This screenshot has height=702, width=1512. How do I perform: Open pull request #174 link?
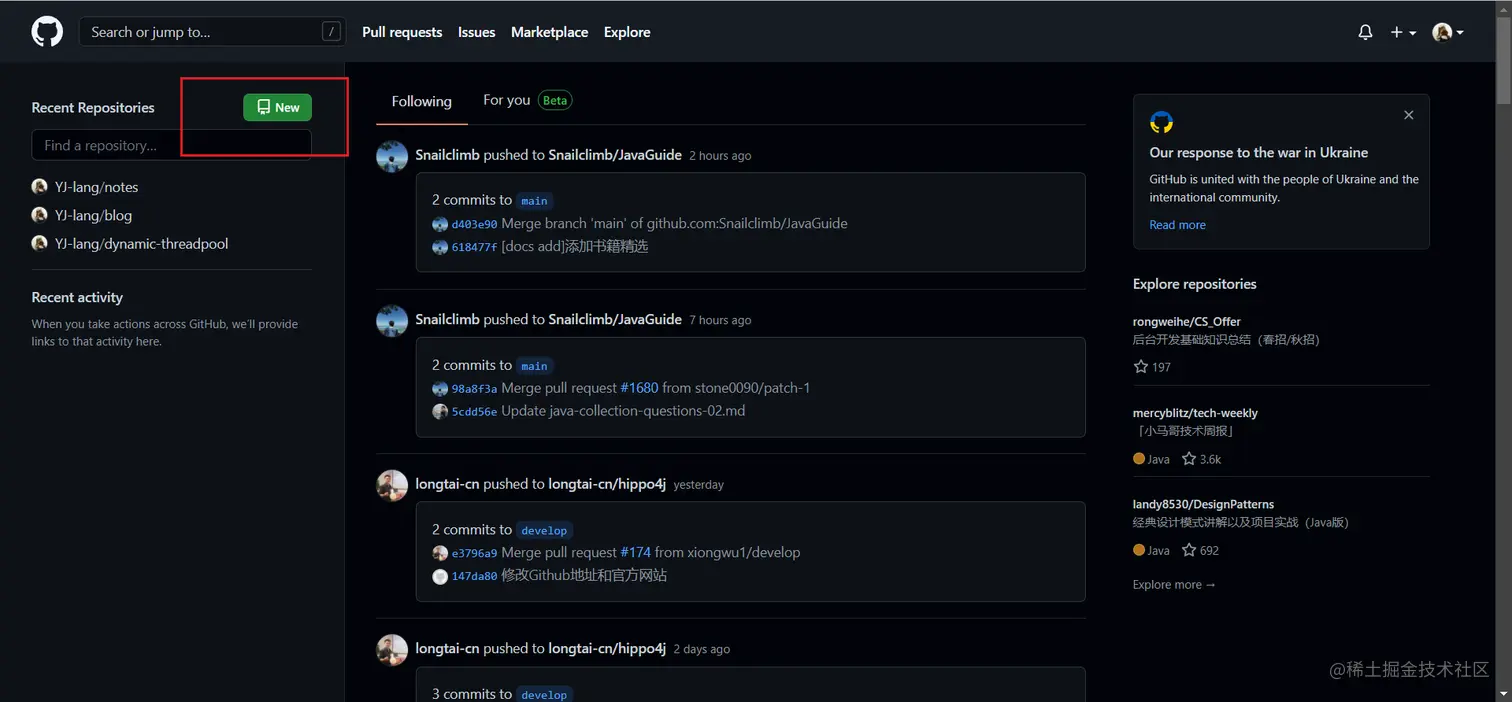tap(635, 552)
